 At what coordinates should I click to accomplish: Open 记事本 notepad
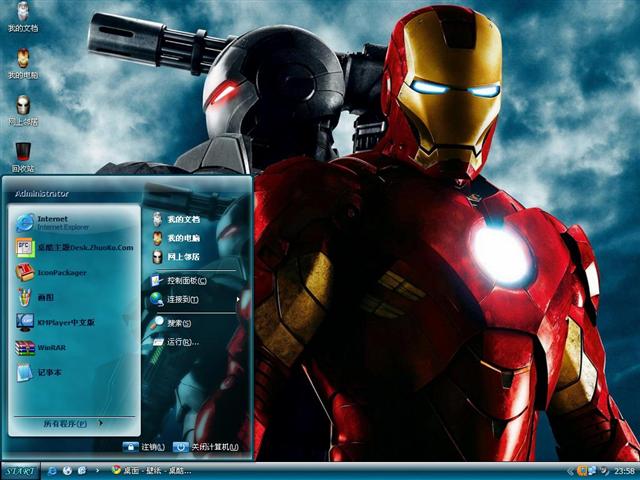coord(74,373)
